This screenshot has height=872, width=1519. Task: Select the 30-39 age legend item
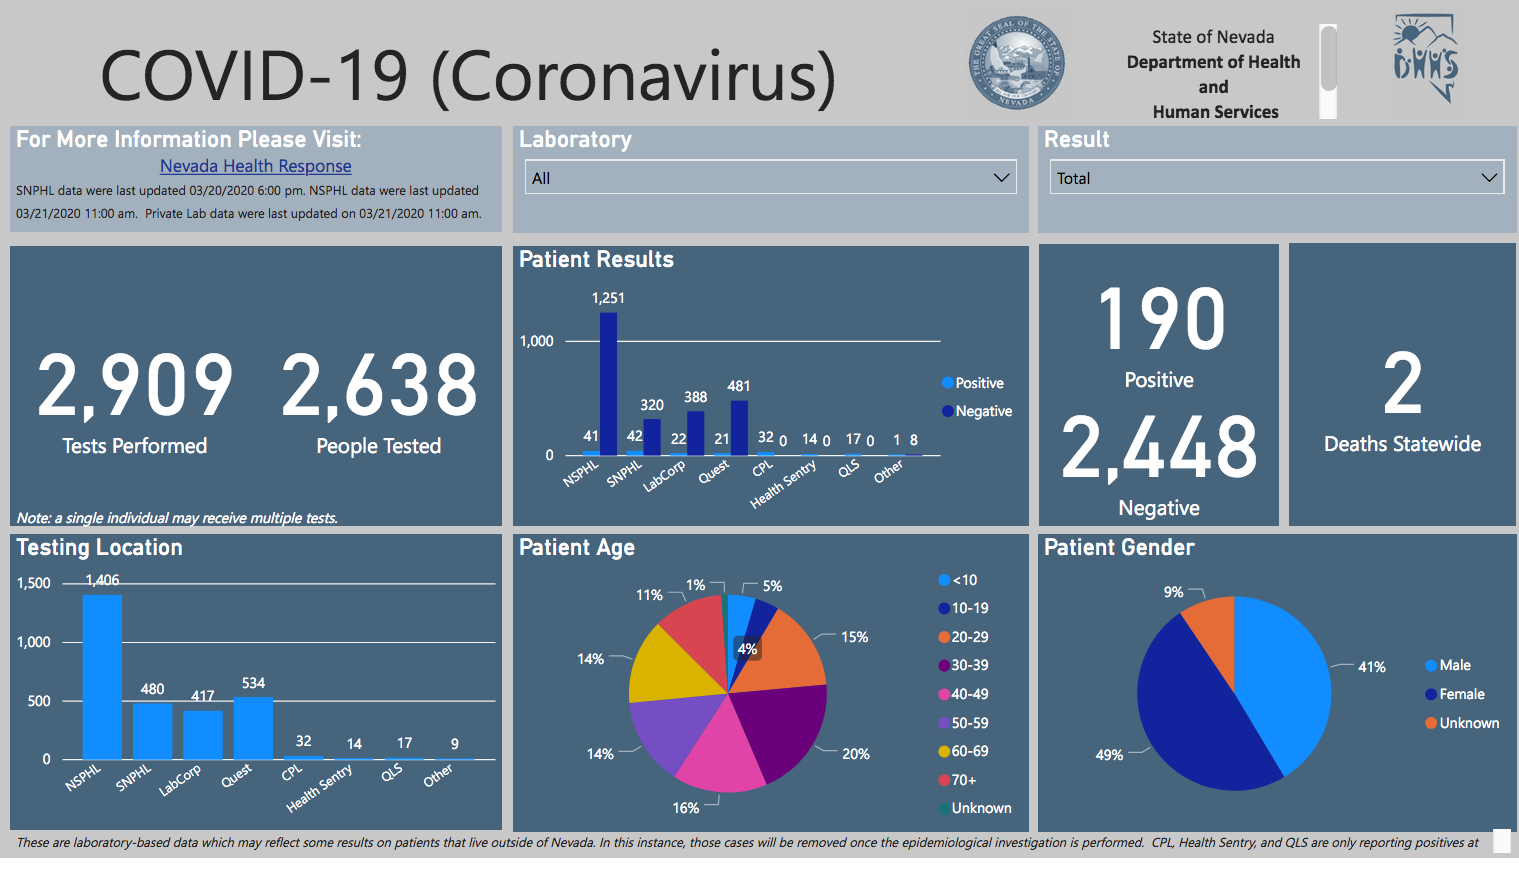(963, 665)
